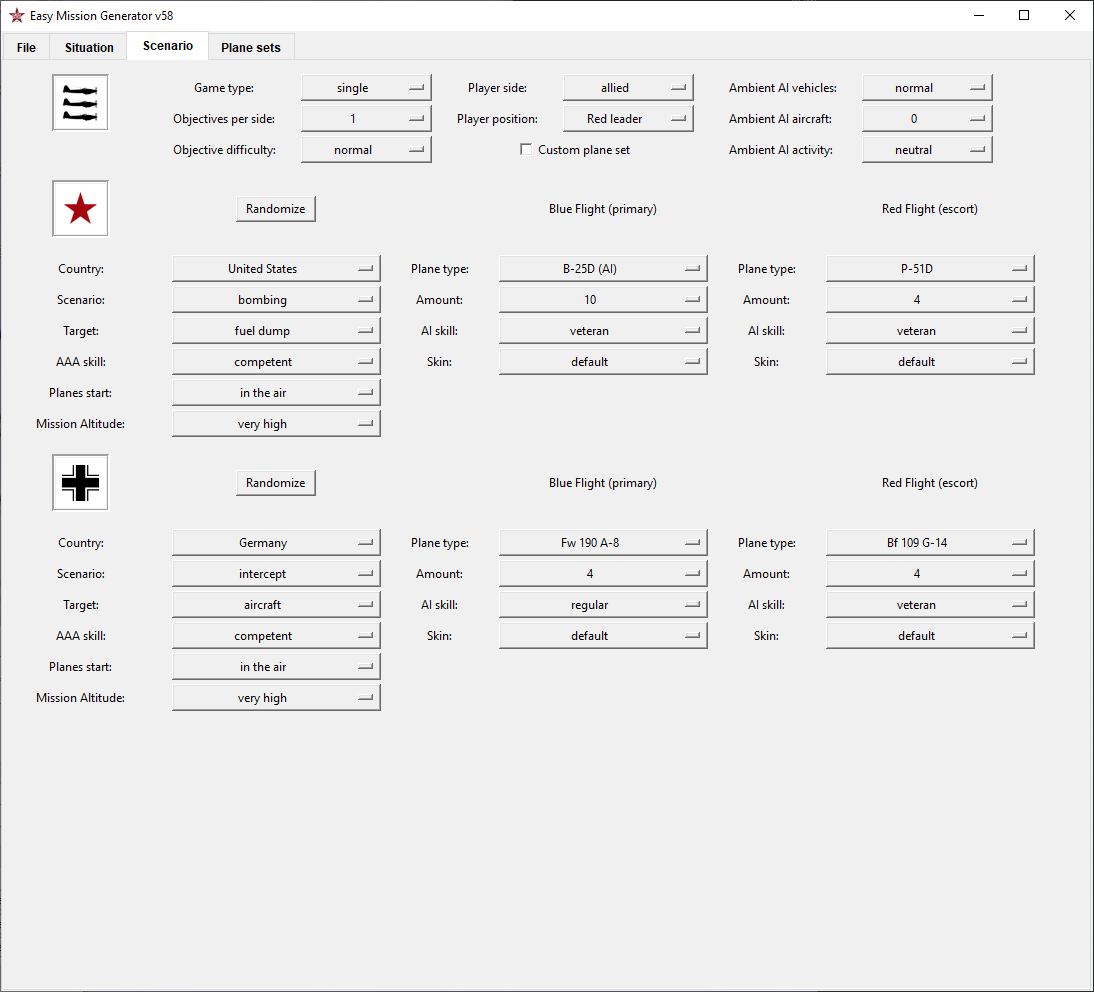
Task: Open the Germany country dropdown
Action: point(276,543)
